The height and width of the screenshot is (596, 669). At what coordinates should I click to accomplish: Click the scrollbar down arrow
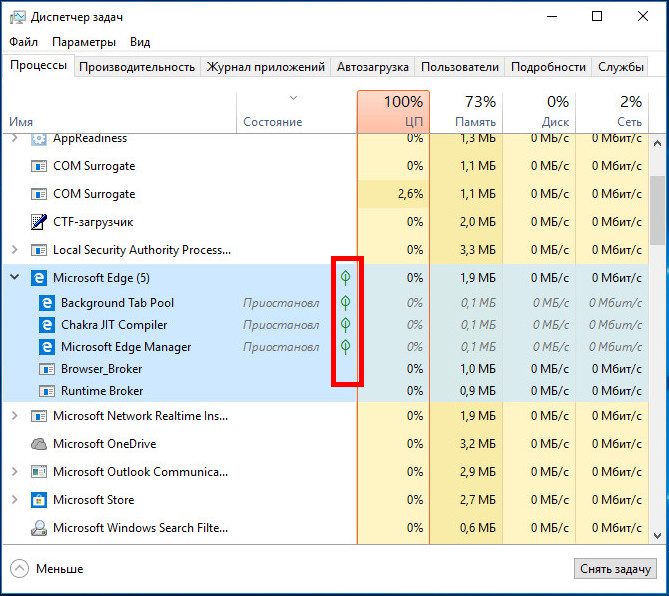[x=657, y=535]
